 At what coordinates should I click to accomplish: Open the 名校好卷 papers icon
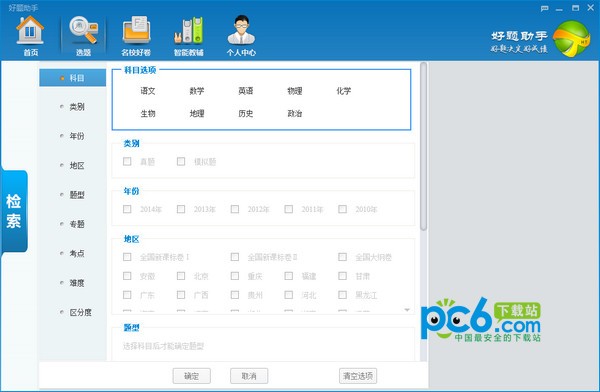pos(136,31)
